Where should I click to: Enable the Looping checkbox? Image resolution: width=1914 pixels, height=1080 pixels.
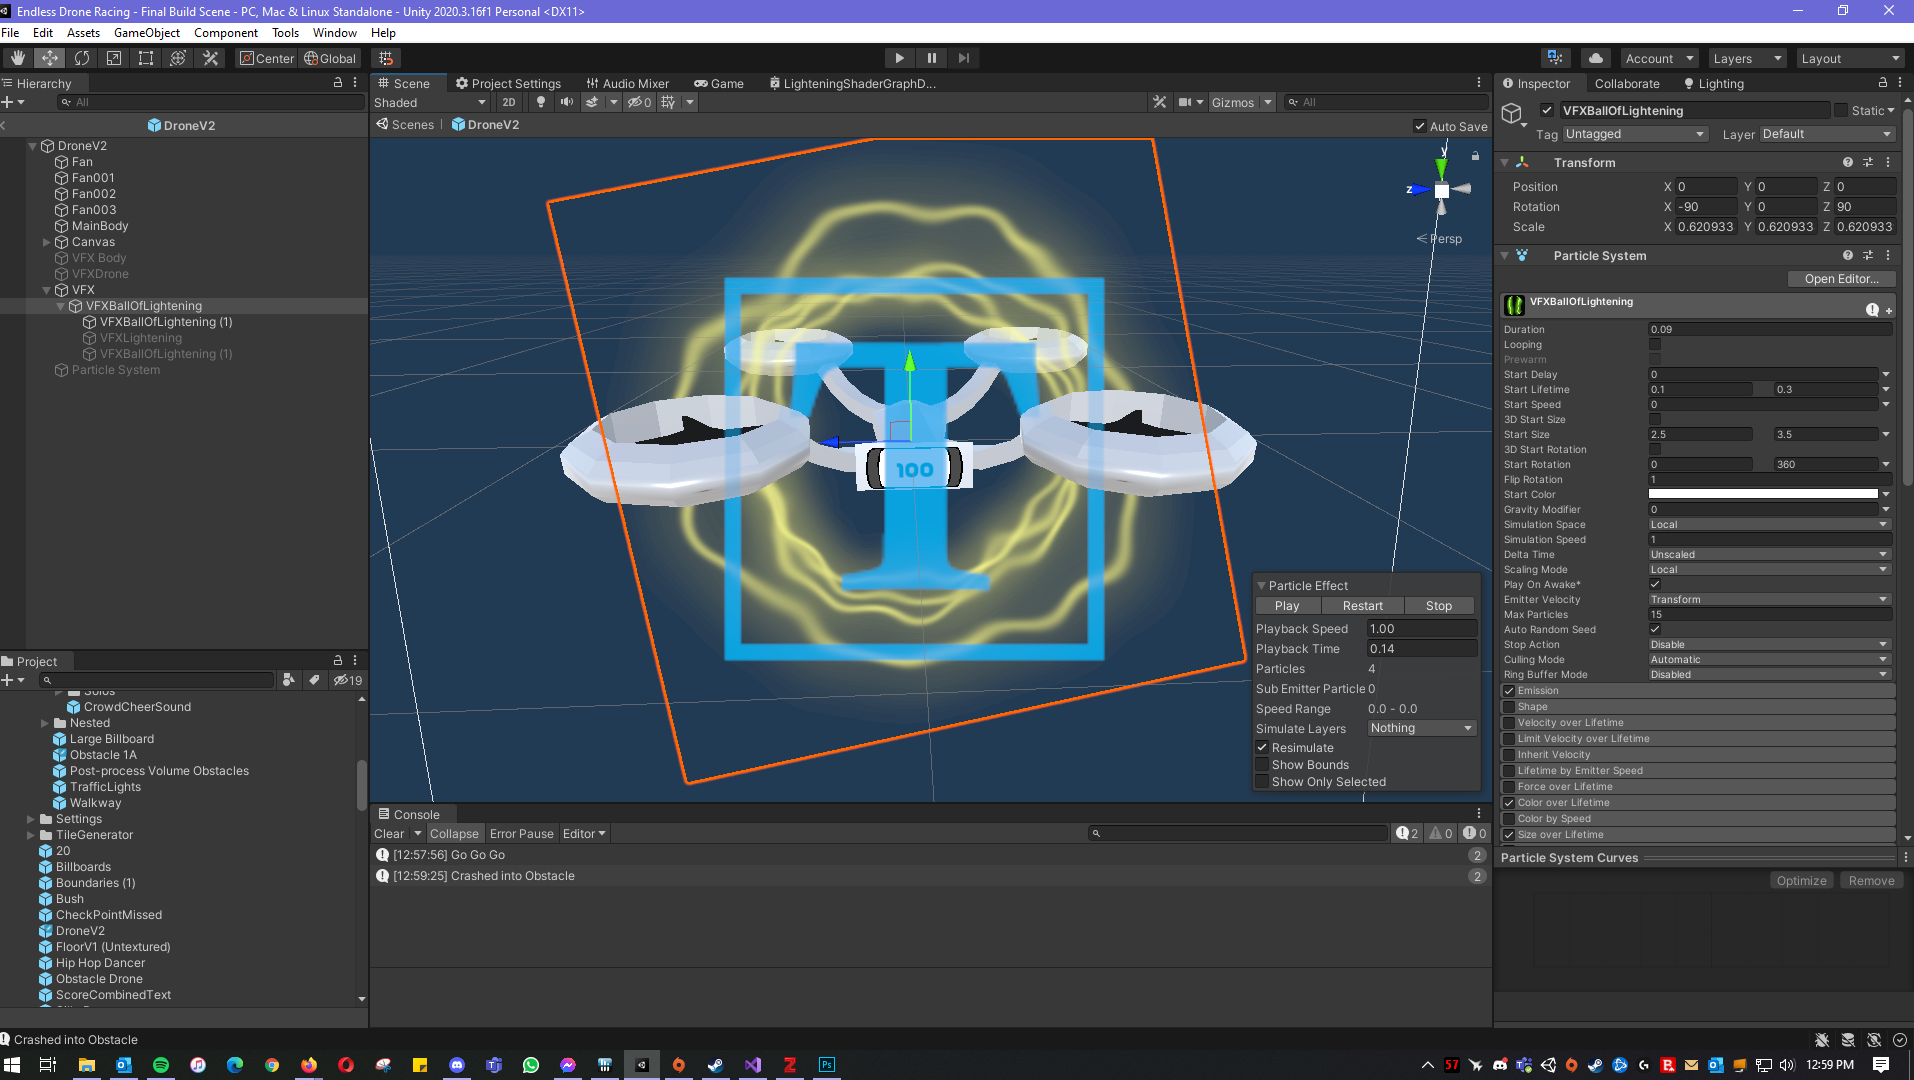(1655, 345)
